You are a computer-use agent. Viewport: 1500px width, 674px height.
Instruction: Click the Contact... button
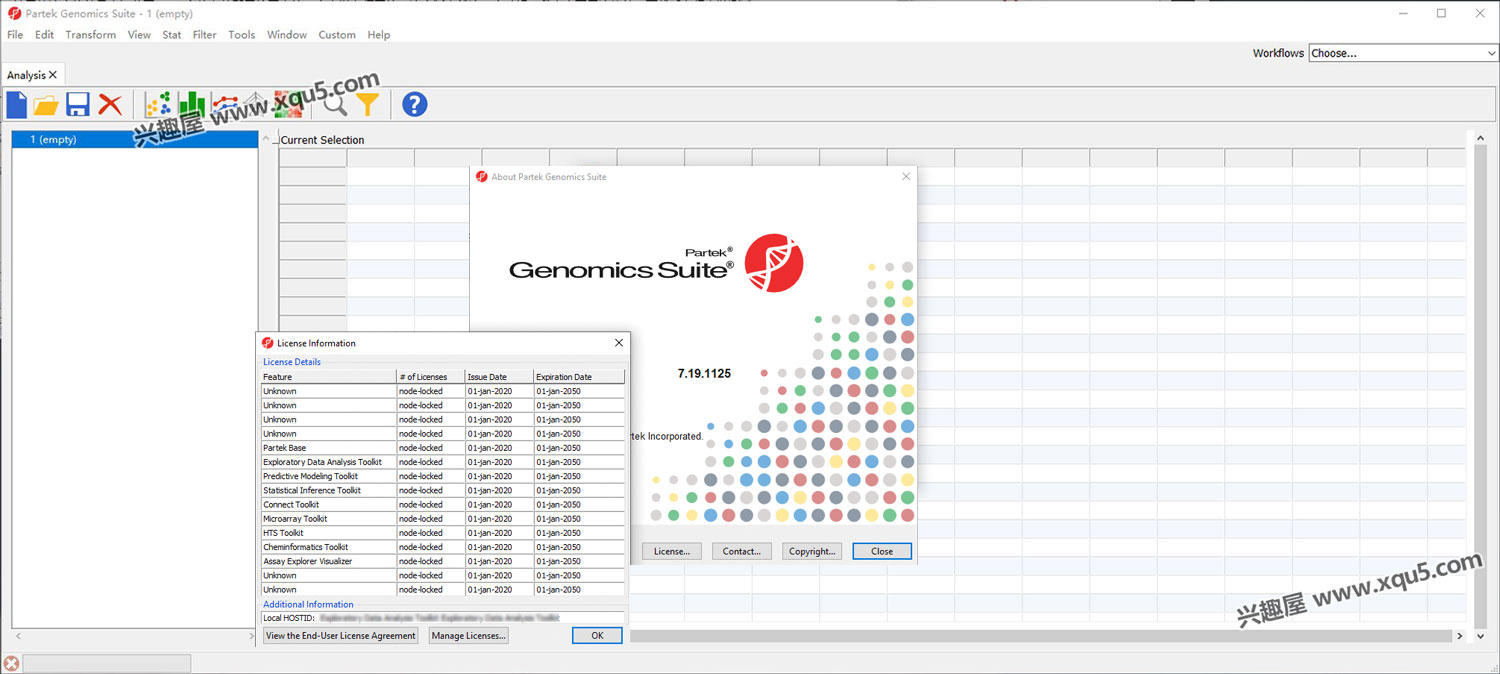tap(742, 551)
